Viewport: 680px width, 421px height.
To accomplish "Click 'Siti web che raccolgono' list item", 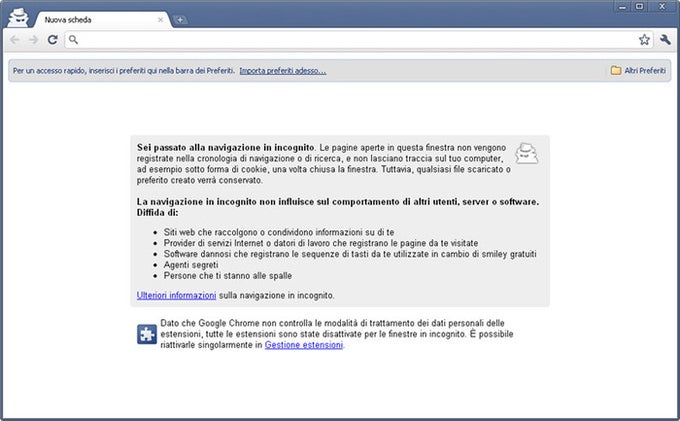I will [x=279, y=232].
